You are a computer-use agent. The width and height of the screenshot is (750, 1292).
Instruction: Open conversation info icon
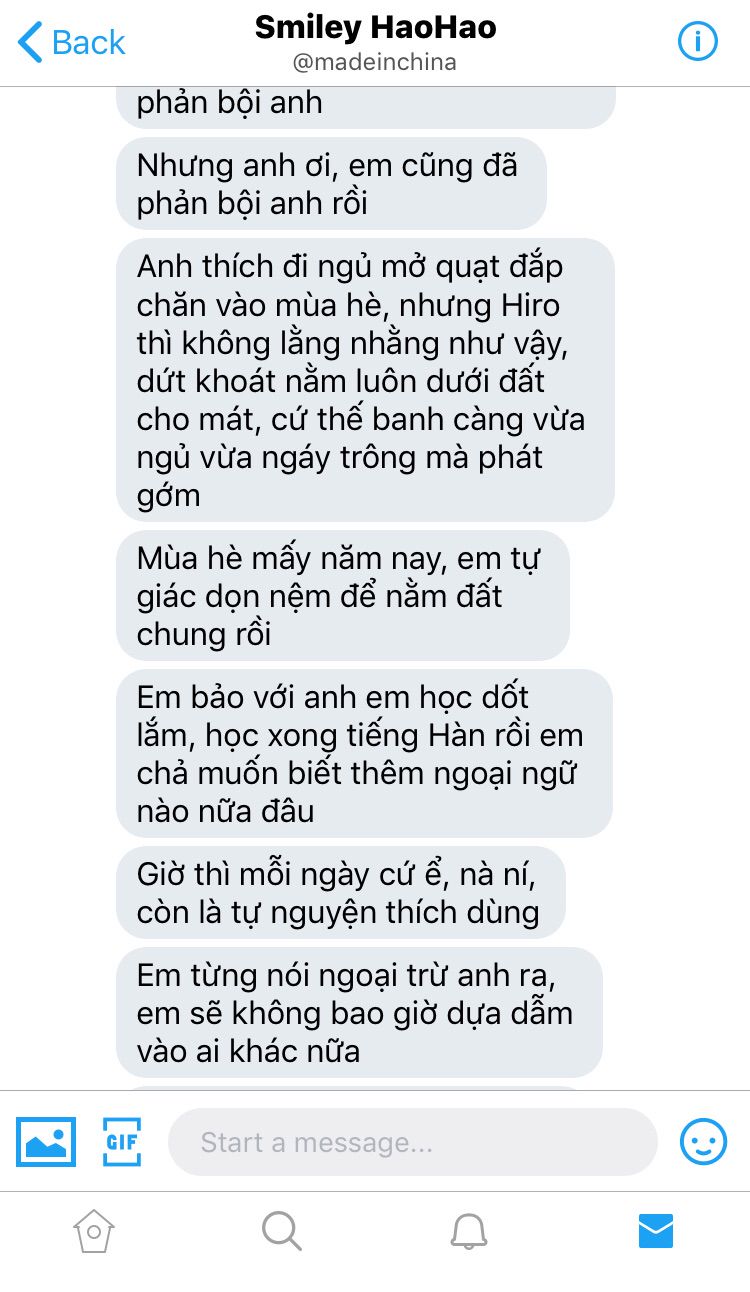(x=698, y=42)
